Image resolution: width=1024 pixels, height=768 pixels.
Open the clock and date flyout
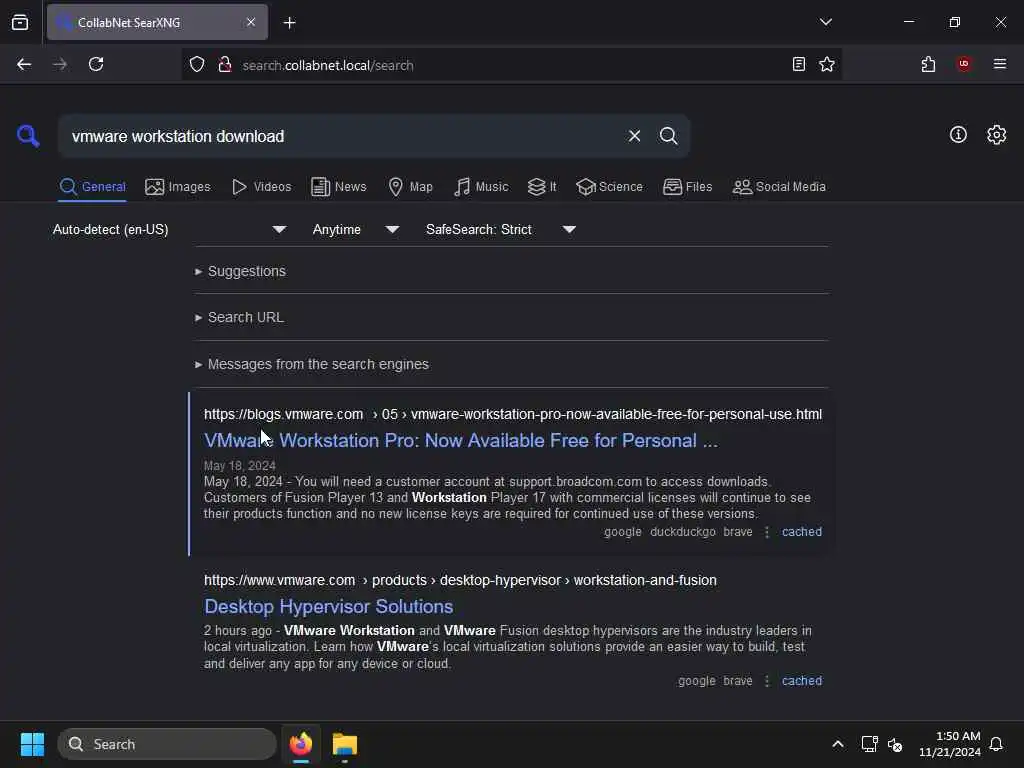tap(950, 744)
